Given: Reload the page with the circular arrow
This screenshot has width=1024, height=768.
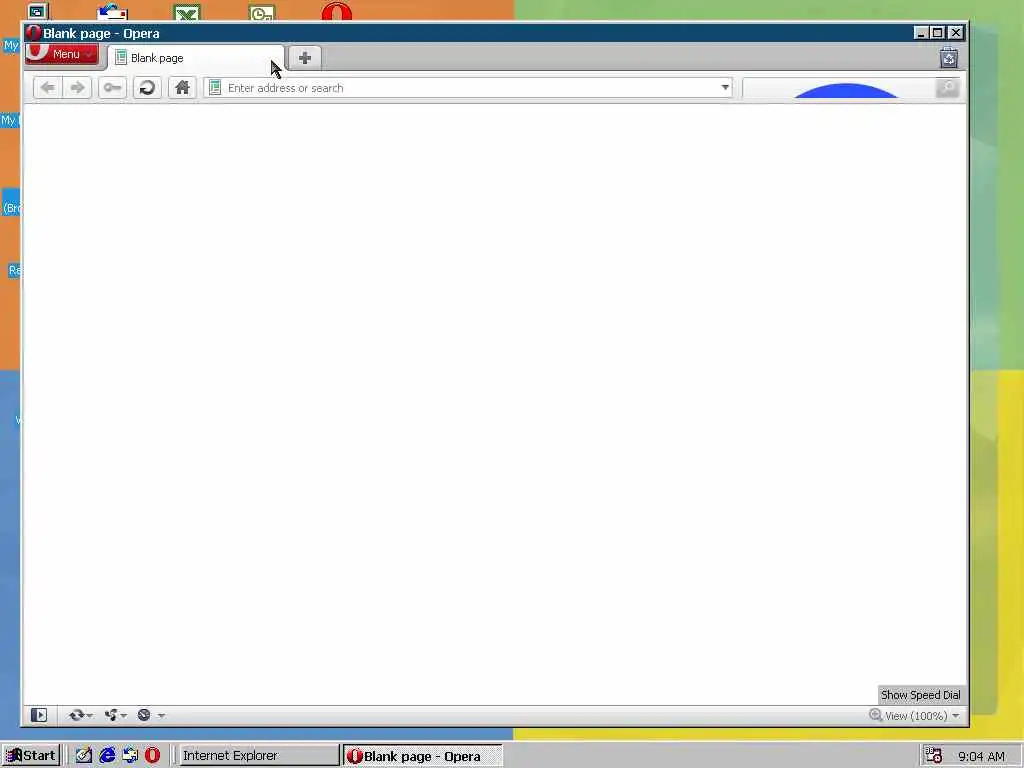Looking at the screenshot, I should (148, 88).
